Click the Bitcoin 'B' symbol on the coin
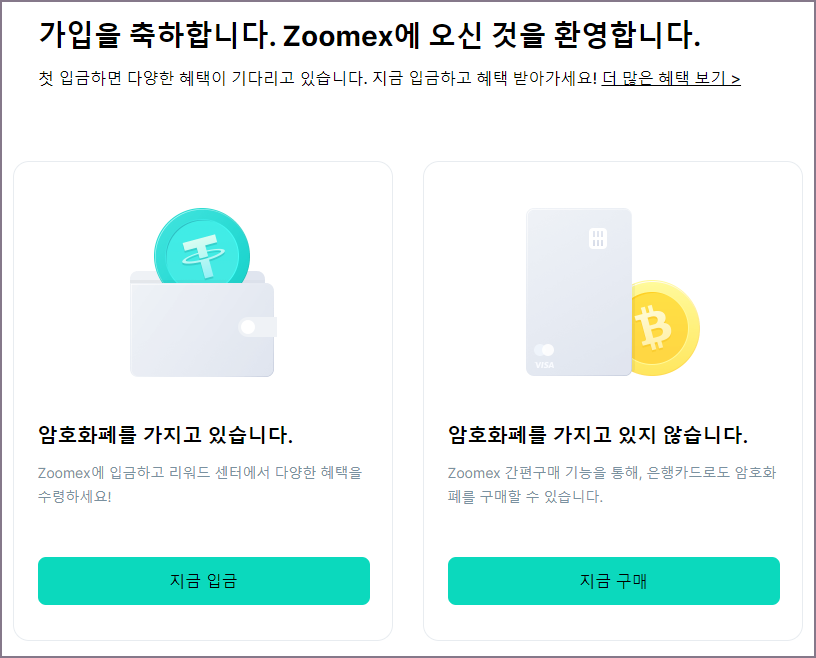Viewport: 816px width, 658px height. pos(654,326)
